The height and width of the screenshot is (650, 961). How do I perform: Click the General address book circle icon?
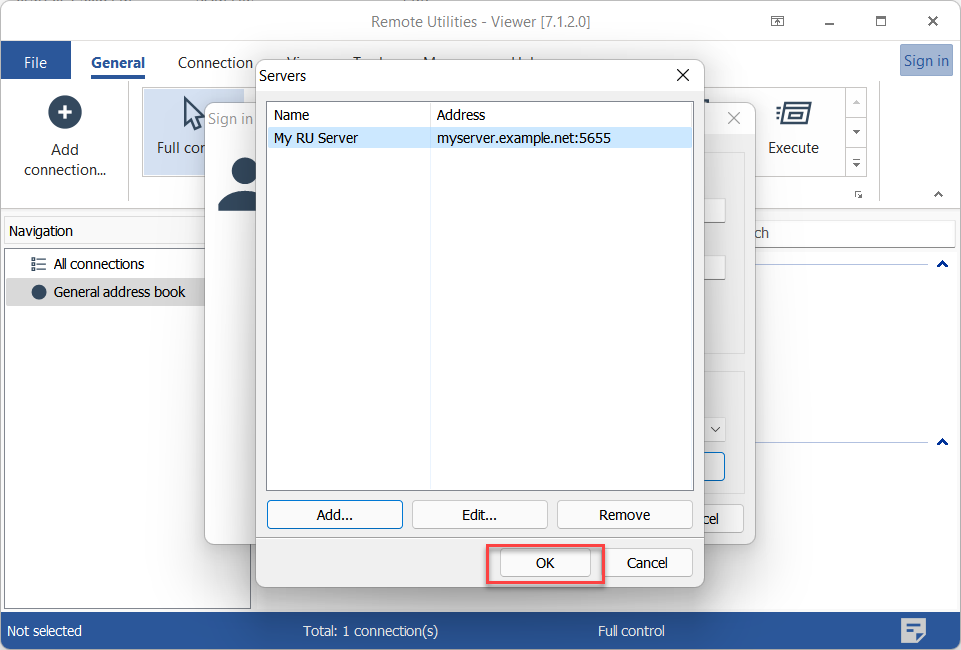pos(39,292)
